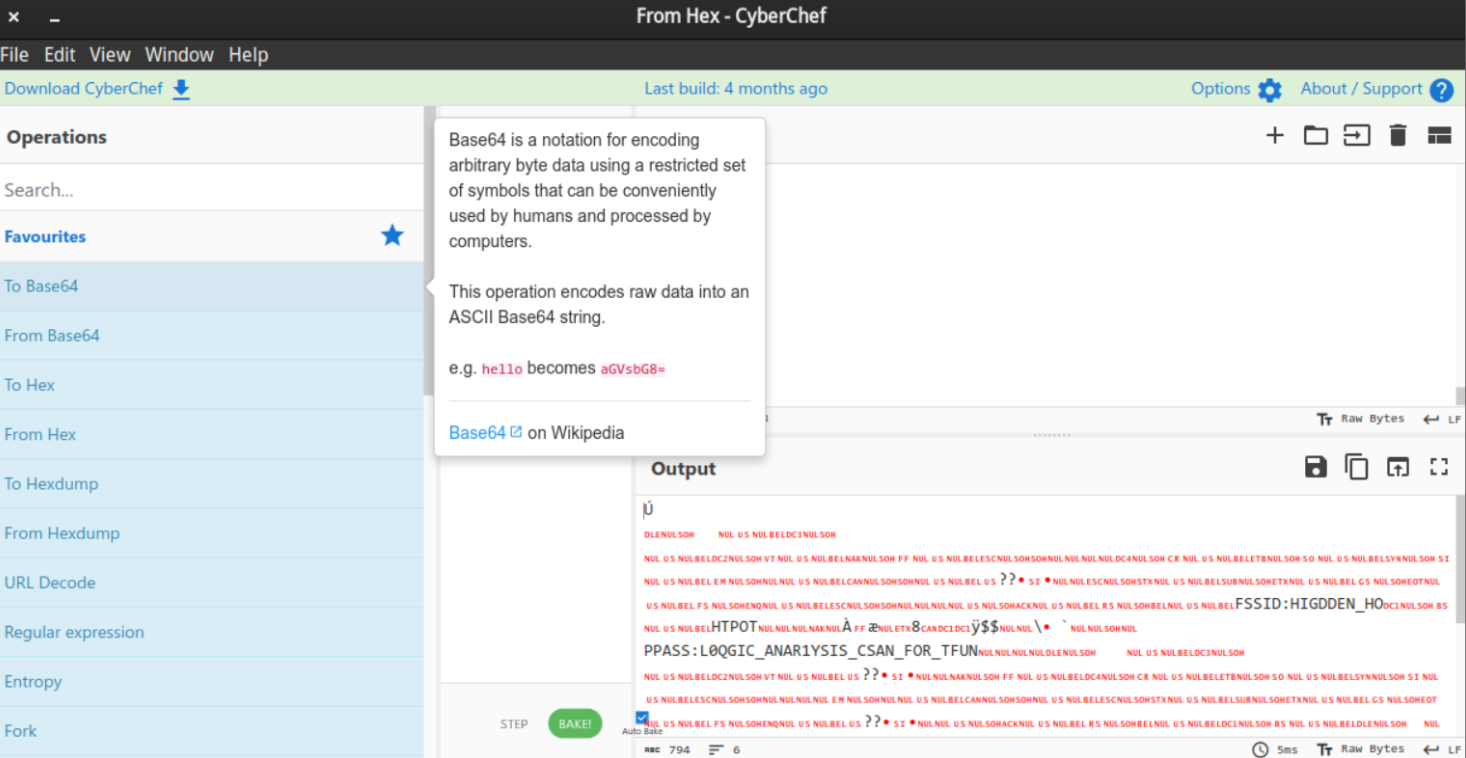The height and width of the screenshot is (758, 1466).
Task: Click the operations Search field
Action: pyautogui.click(x=212, y=189)
